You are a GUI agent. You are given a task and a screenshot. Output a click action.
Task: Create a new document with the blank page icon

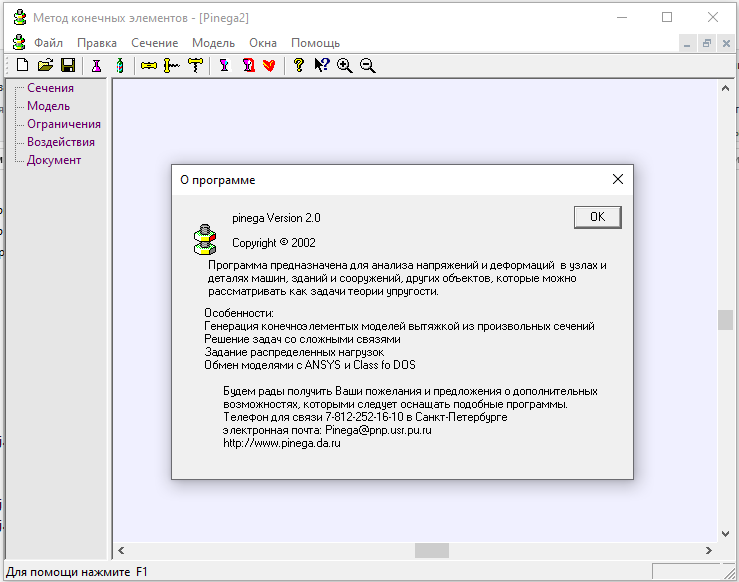click(22, 65)
